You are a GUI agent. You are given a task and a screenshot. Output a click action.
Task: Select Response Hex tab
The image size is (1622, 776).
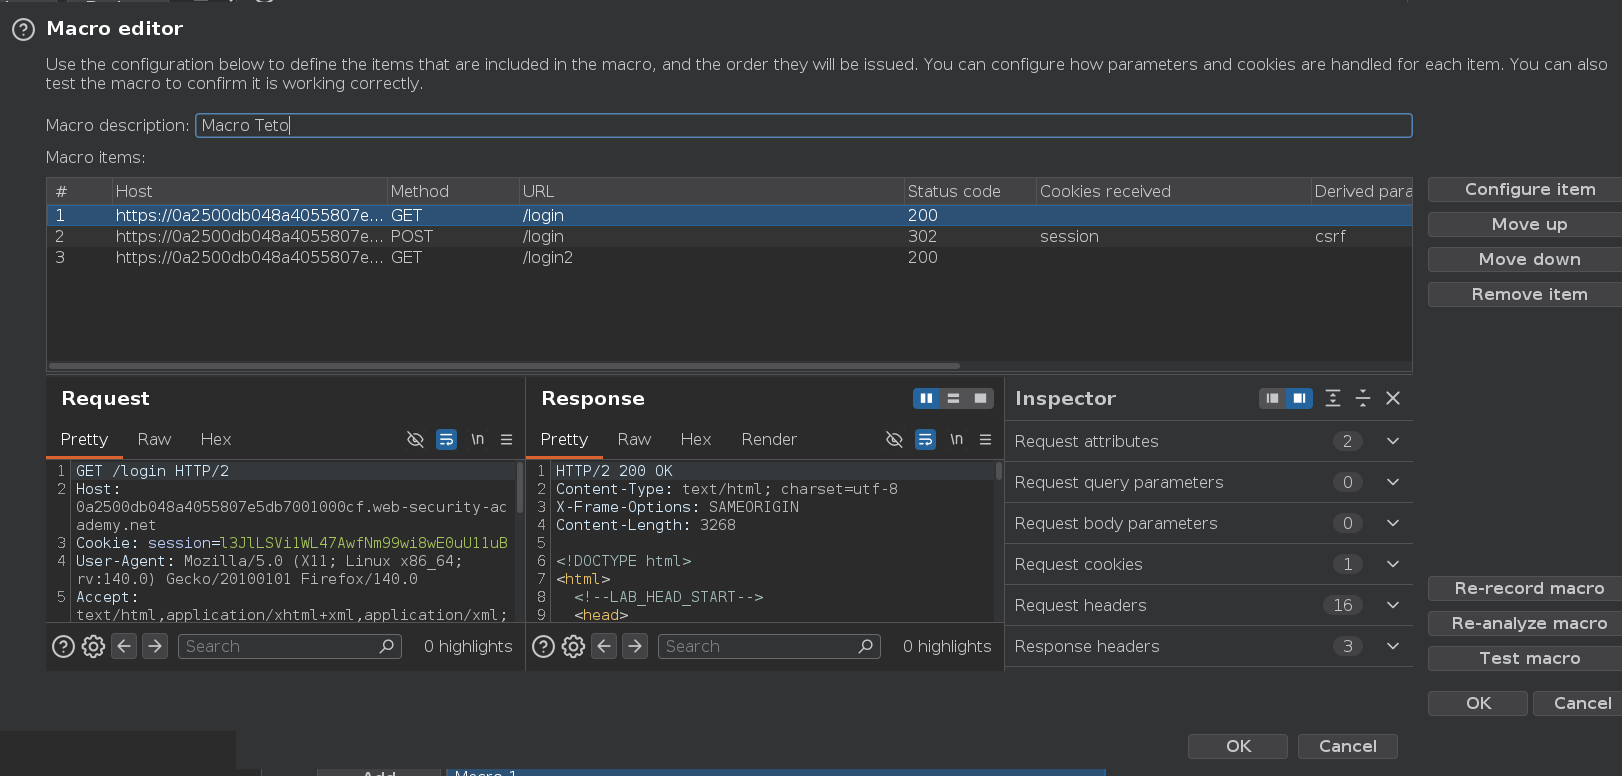pyautogui.click(x=696, y=439)
